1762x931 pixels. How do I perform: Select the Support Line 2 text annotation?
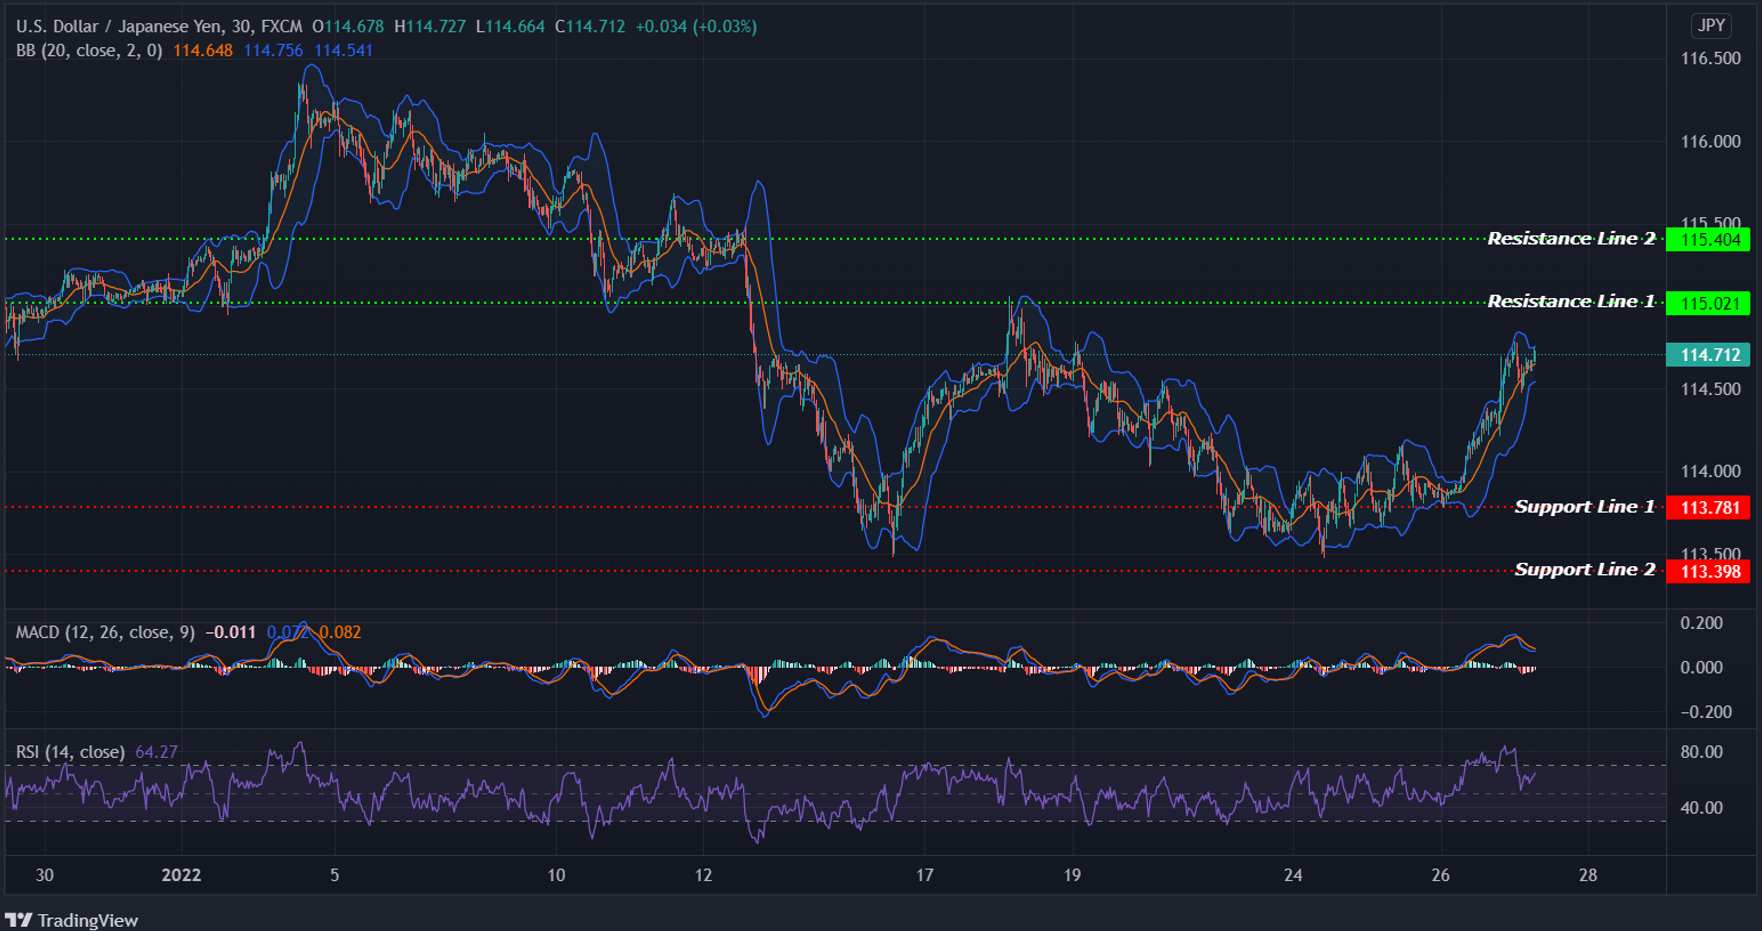click(x=1584, y=569)
